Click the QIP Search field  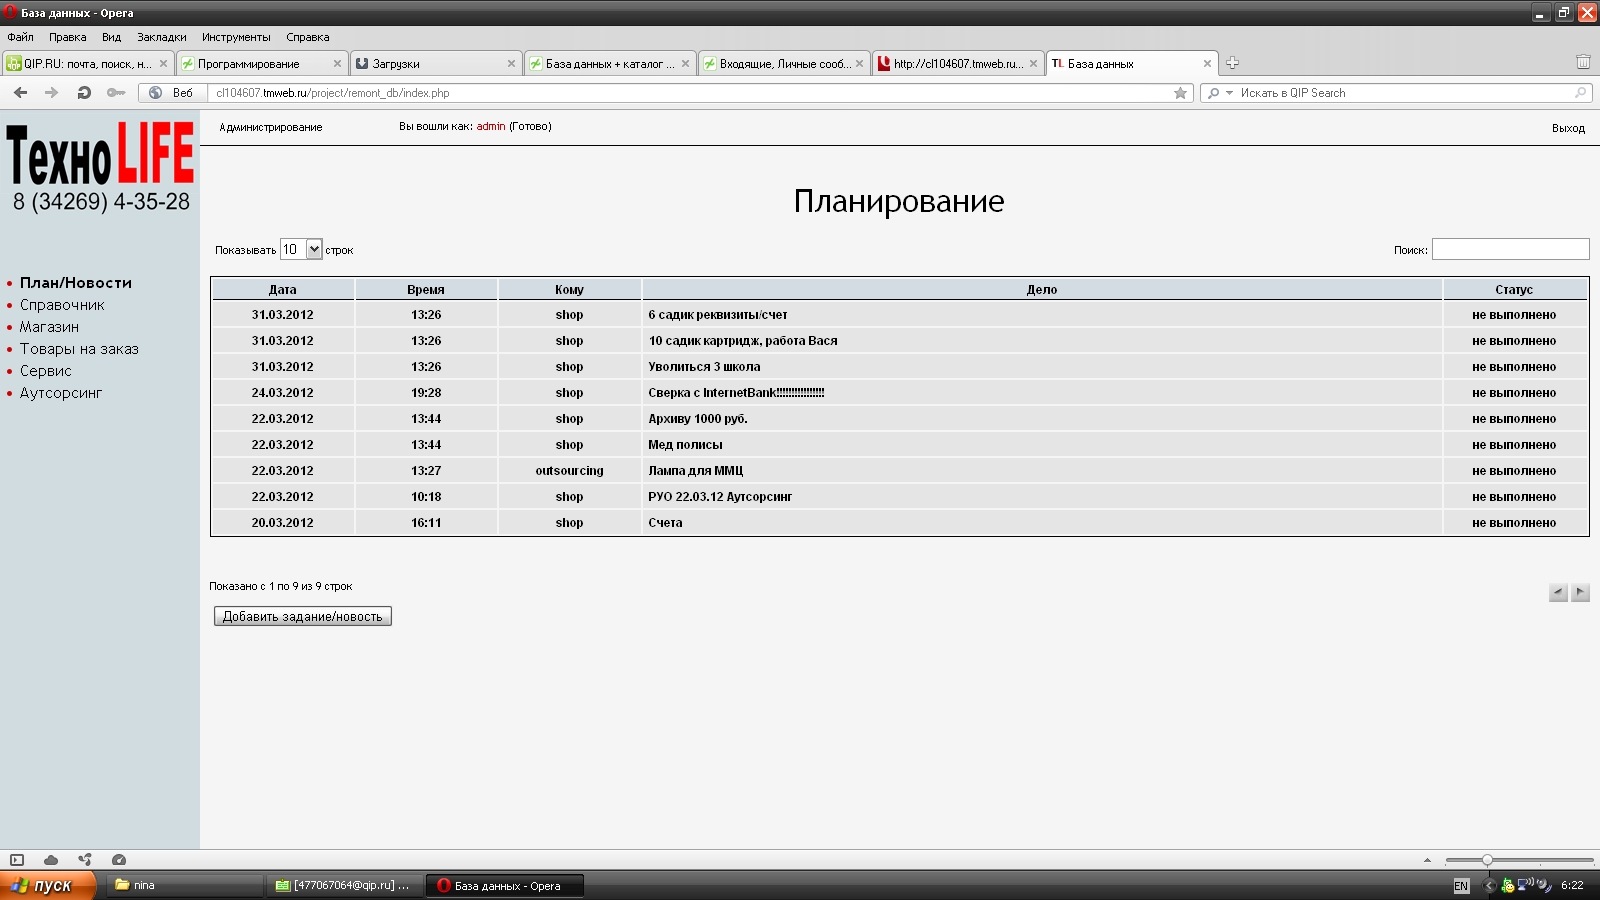pos(1405,93)
